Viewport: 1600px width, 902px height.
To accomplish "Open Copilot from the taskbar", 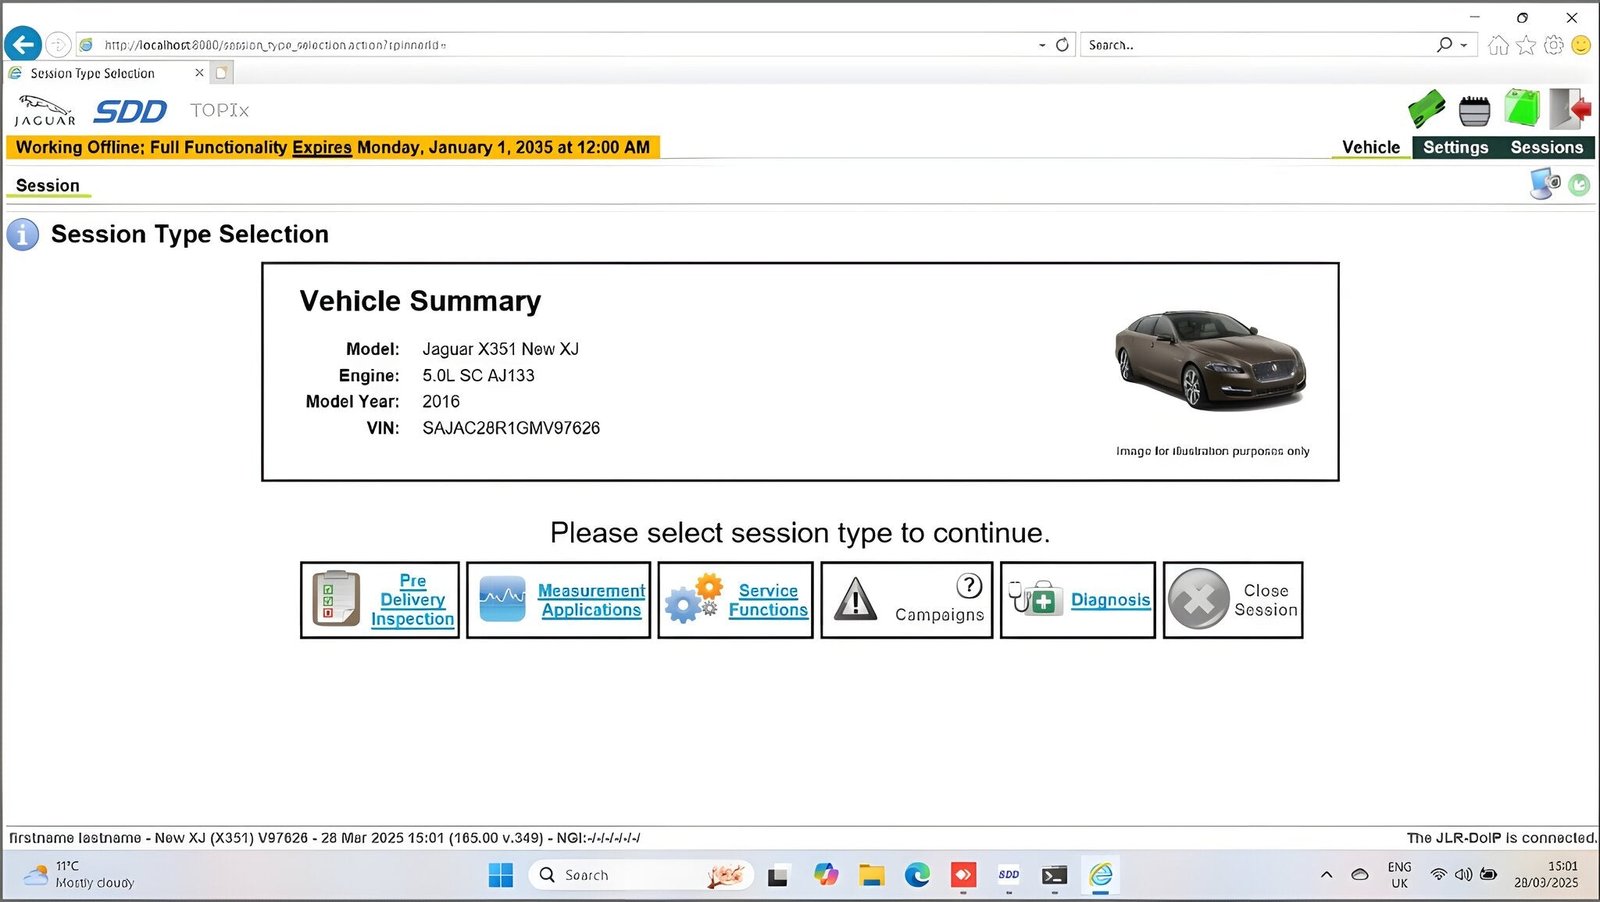I will (x=825, y=875).
